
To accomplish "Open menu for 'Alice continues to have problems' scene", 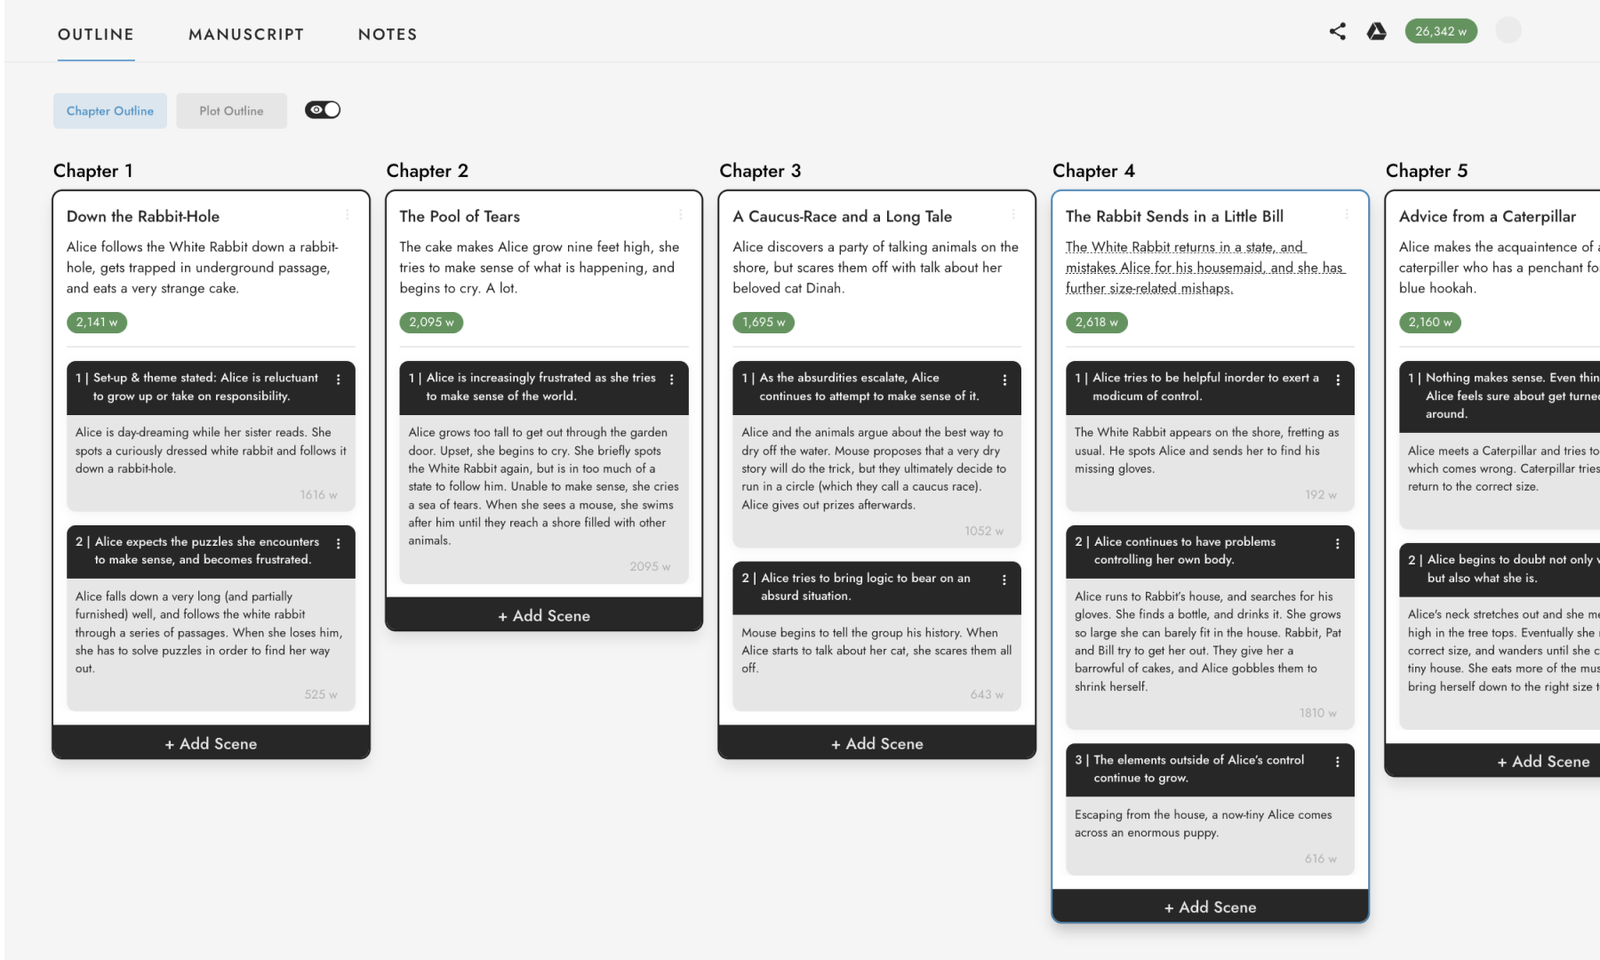I will pyautogui.click(x=1338, y=544).
